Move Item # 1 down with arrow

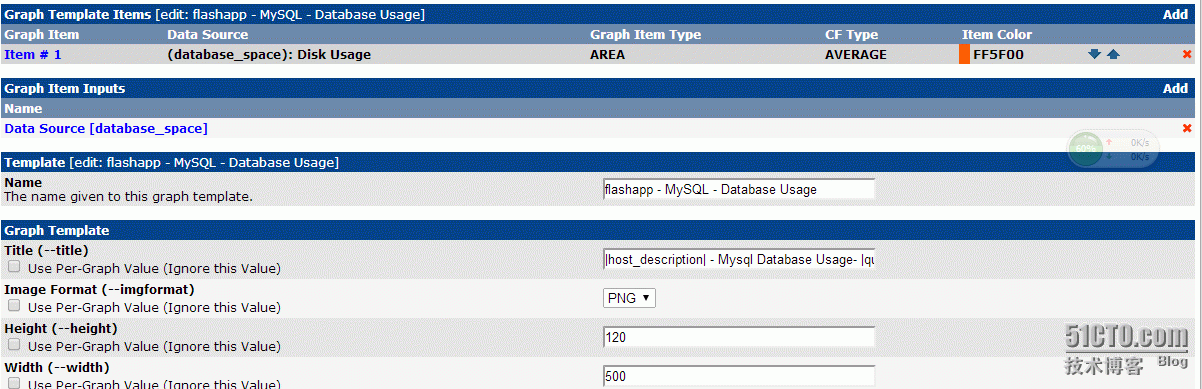tap(1094, 55)
